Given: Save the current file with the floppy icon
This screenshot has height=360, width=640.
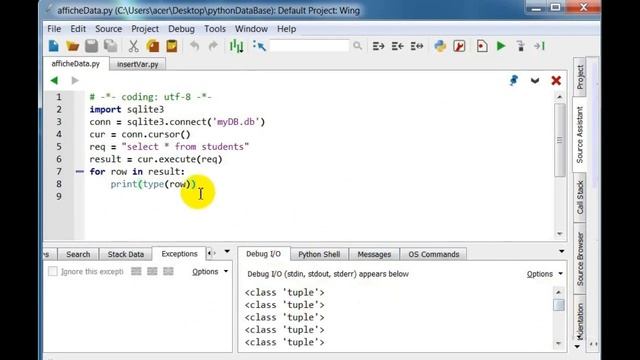Looking at the screenshot, I should (91, 46).
